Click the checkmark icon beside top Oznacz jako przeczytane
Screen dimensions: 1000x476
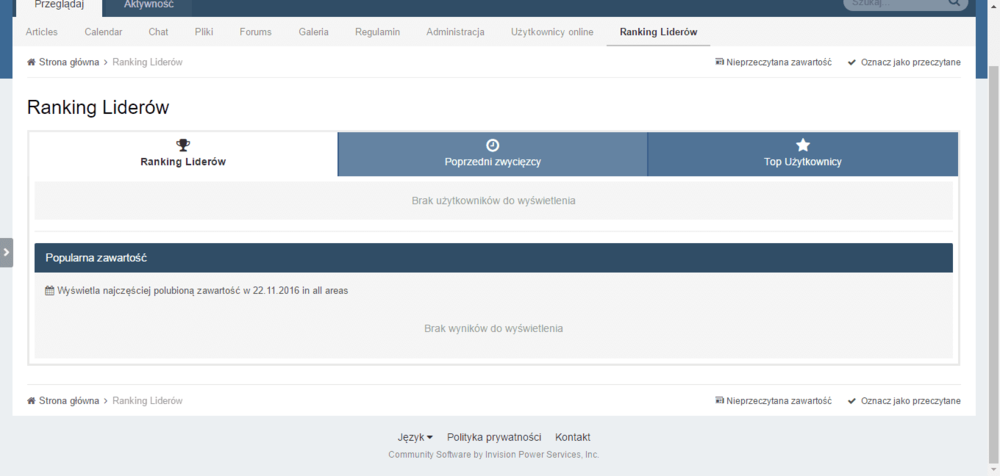[x=852, y=62]
